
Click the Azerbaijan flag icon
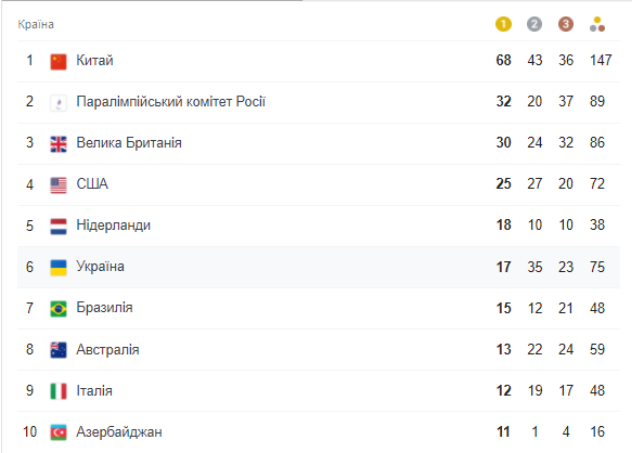point(58,432)
